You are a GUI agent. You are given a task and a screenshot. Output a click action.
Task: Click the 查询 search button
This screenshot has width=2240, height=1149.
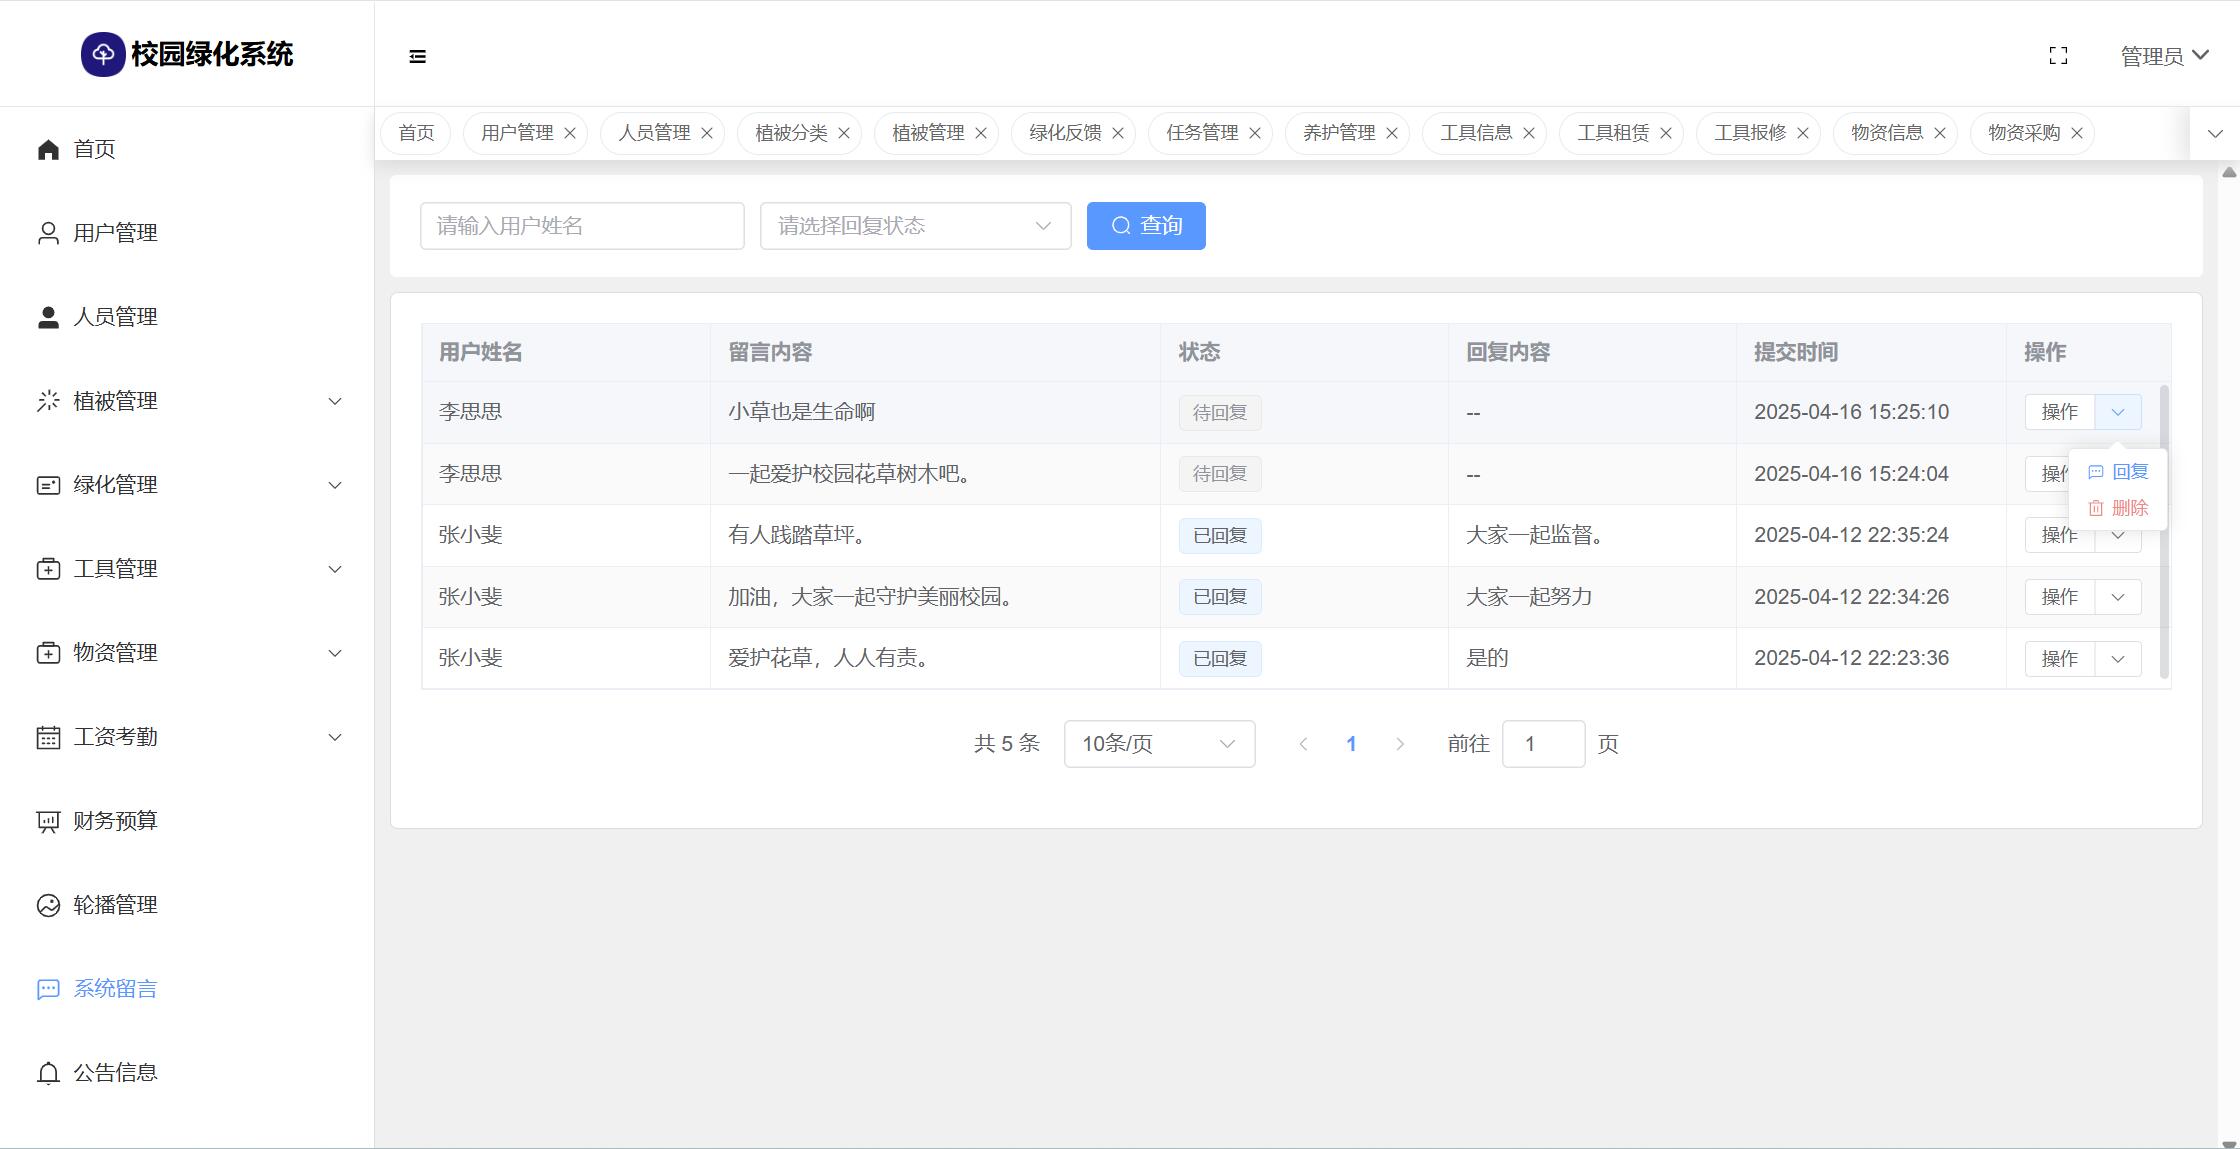click(1146, 226)
